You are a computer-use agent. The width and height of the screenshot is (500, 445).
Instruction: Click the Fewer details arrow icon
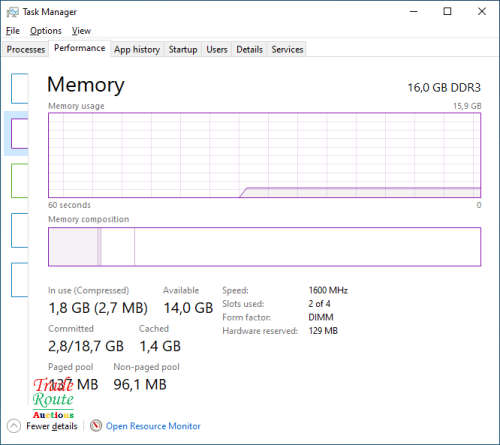(14, 426)
